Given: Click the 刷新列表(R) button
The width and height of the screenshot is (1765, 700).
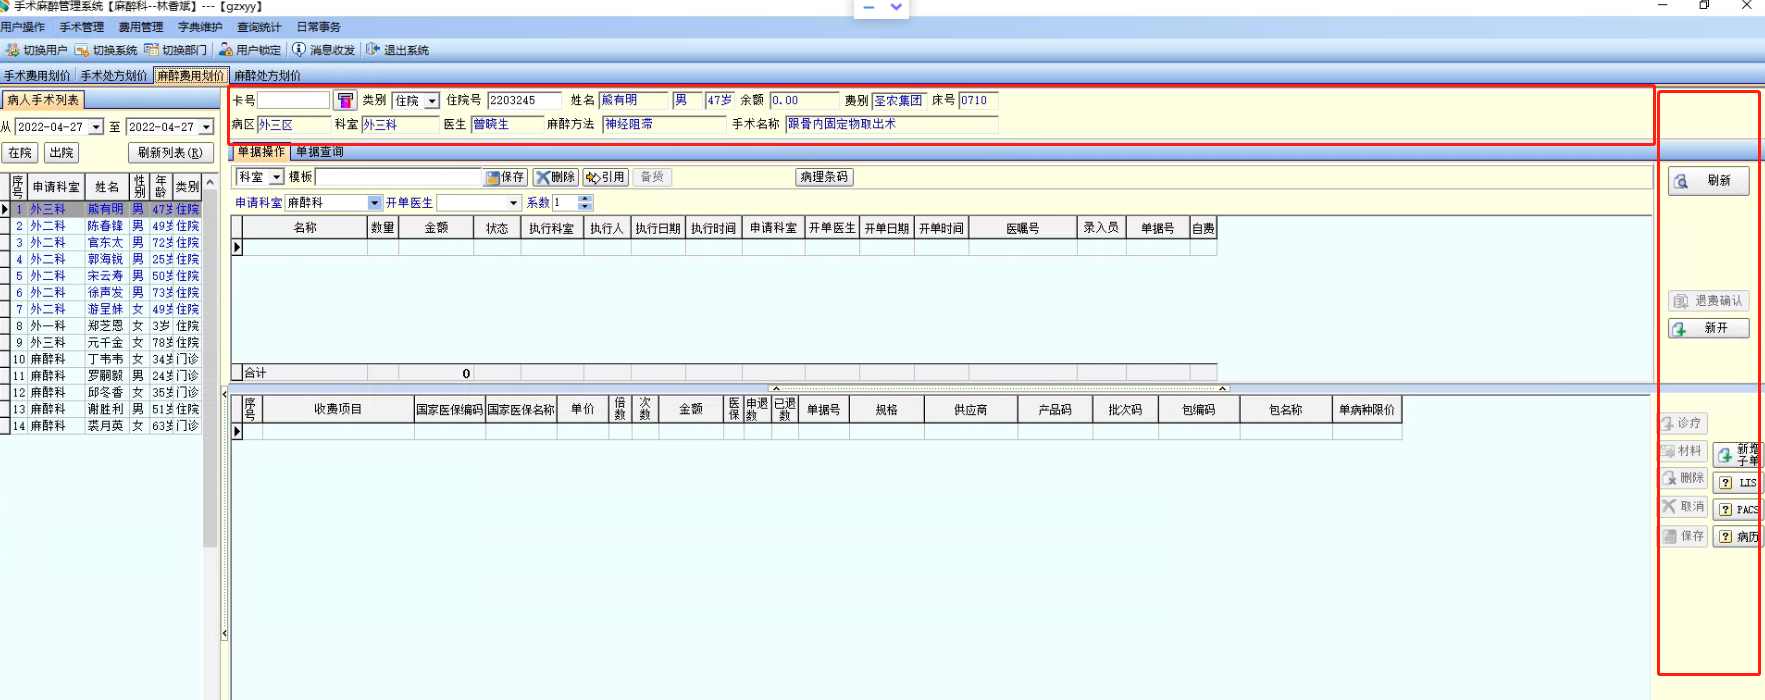Looking at the screenshot, I should click(x=170, y=153).
